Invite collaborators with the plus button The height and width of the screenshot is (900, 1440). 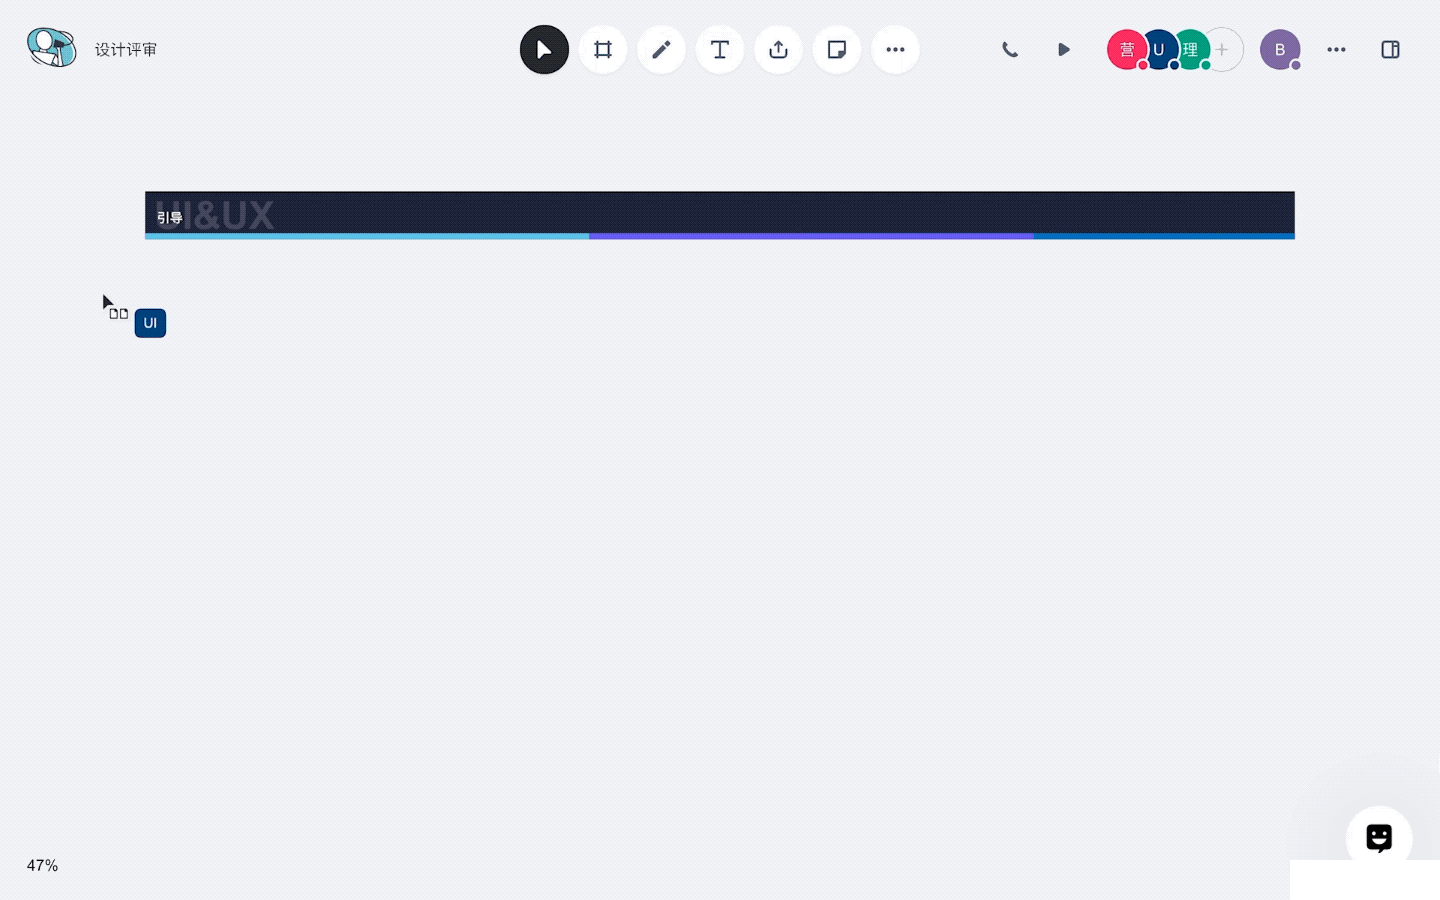pyautogui.click(x=1224, y=49)
